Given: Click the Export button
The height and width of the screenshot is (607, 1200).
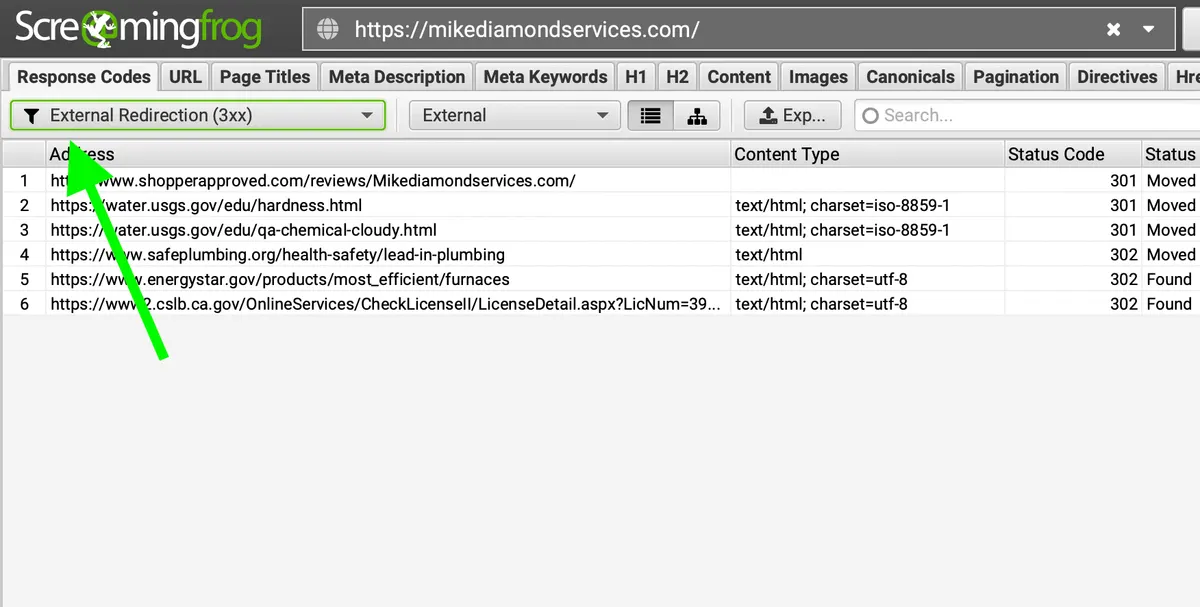Looking at the screenshot, I should [792, 116].
